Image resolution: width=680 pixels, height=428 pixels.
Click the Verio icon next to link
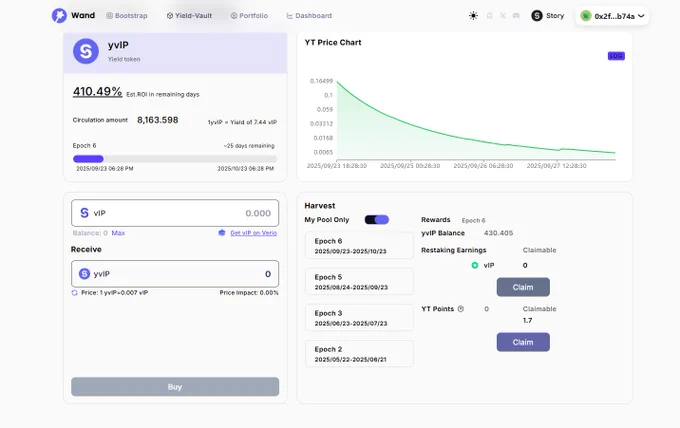pos(222,233)
